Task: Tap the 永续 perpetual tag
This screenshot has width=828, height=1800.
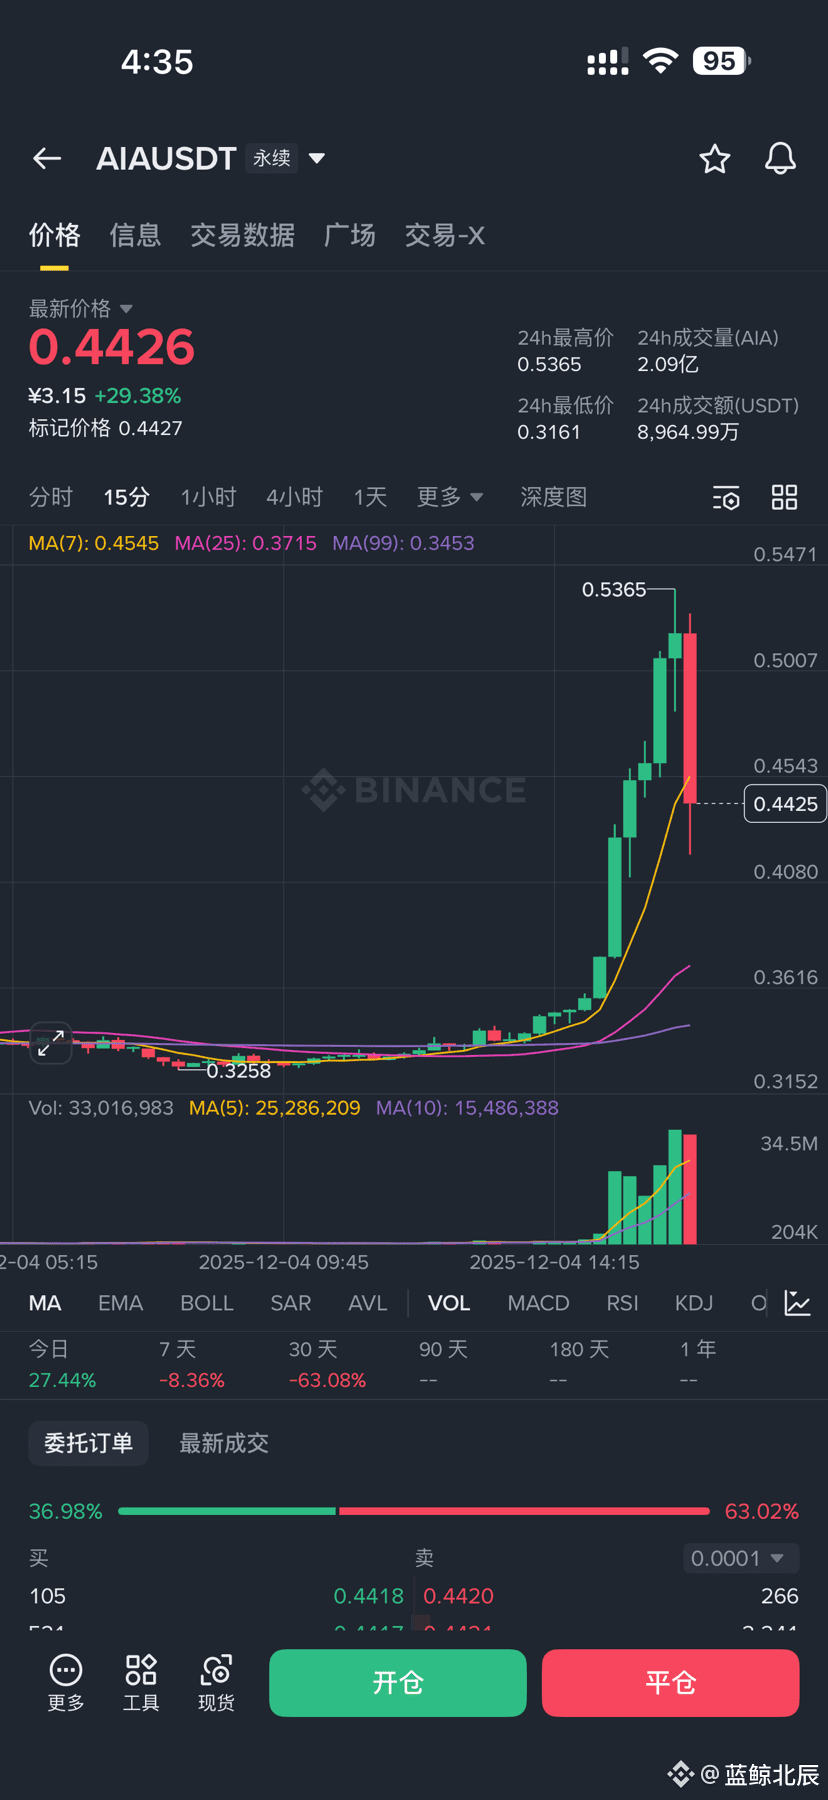Action: pos(272,158)
